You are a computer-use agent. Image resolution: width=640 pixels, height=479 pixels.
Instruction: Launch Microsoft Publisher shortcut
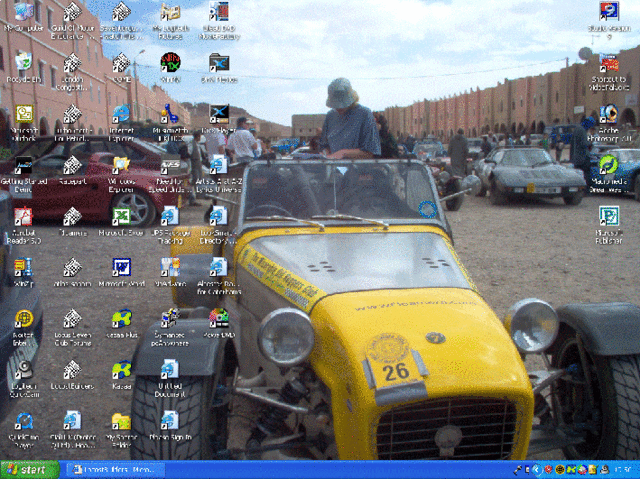coord(608,217)
